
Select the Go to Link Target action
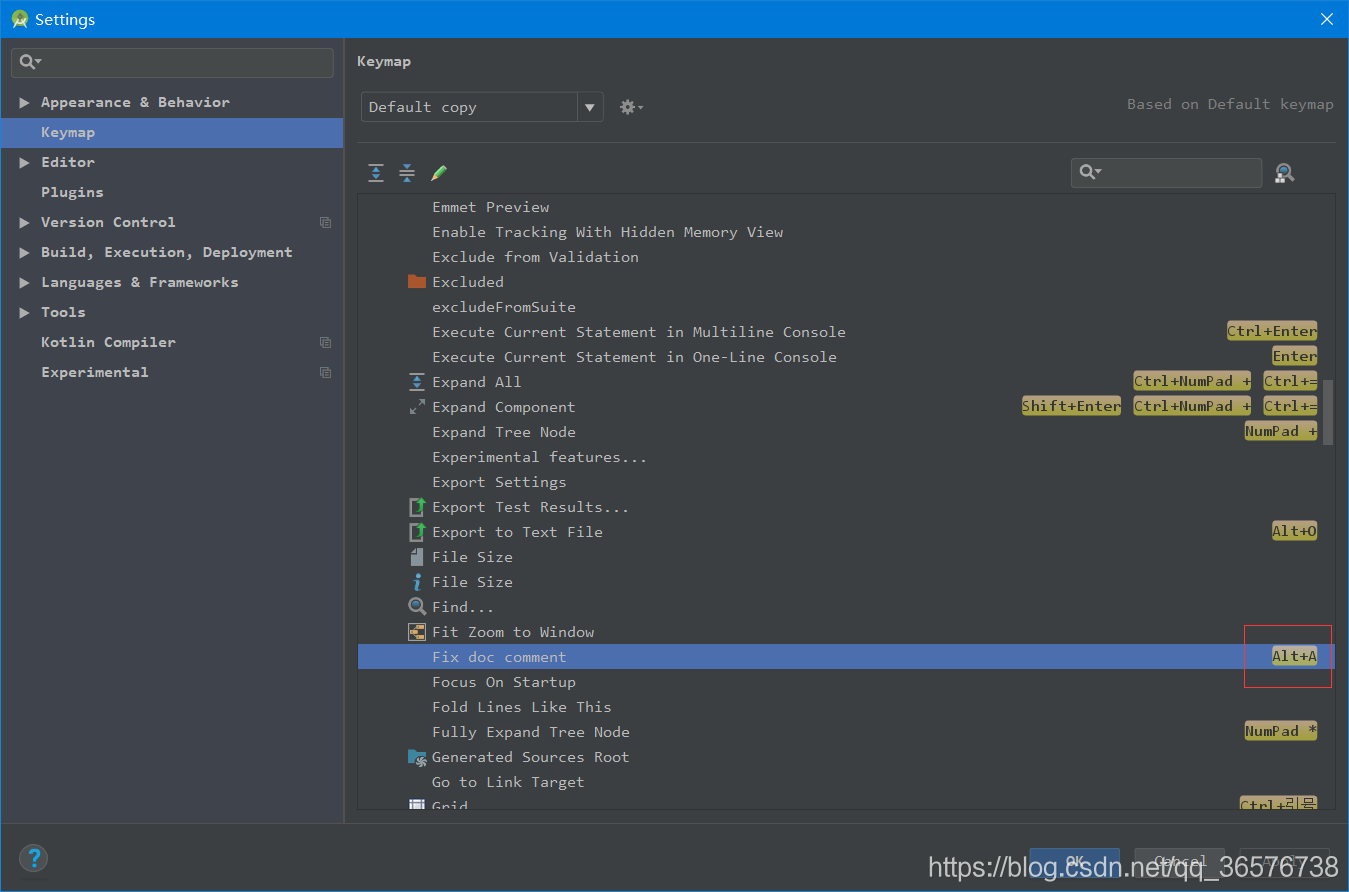pos(508,782)
